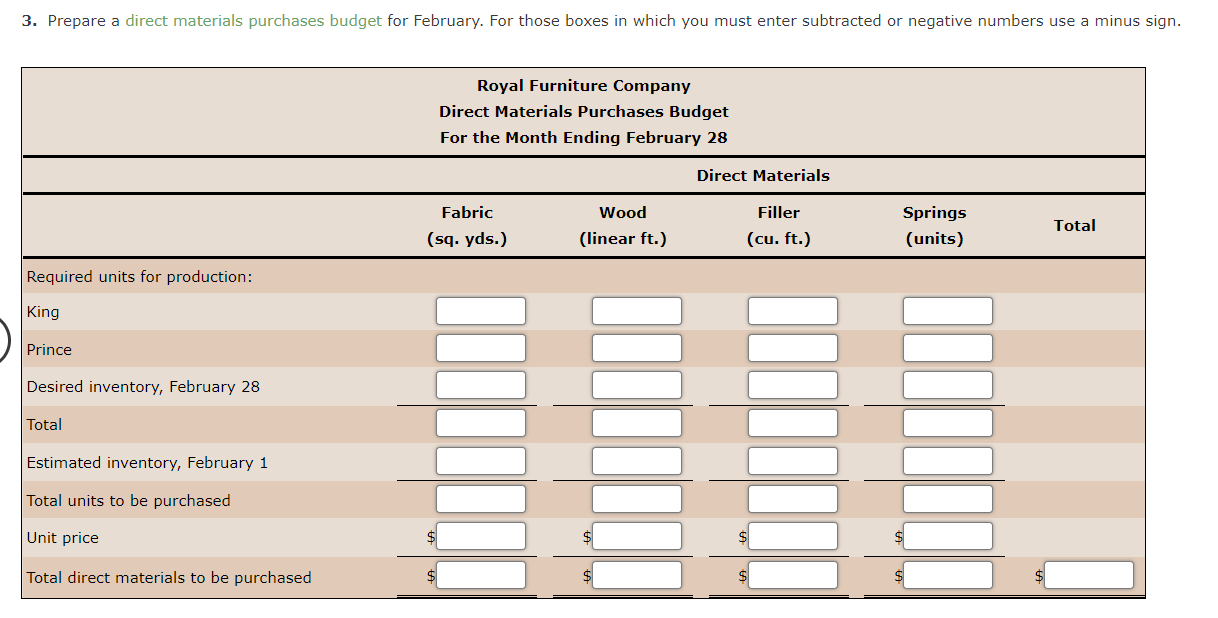
Task: Select the Estimated inventory Filler input box
Action: coord(792,460)
